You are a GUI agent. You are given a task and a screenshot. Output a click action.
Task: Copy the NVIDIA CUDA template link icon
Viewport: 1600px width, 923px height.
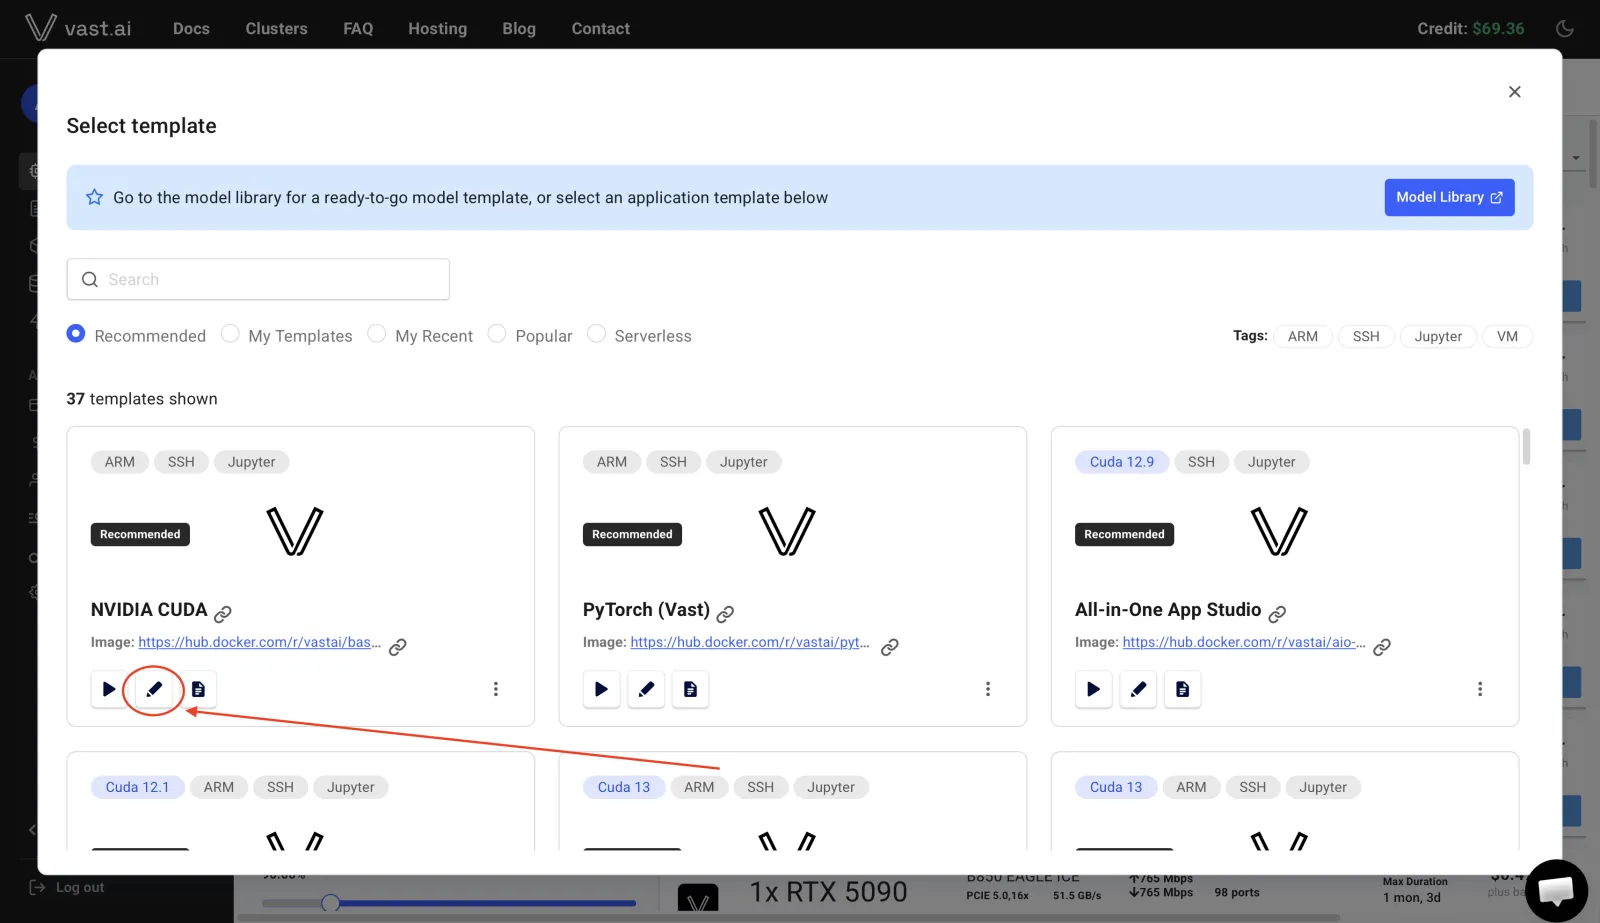click(223, 613)
